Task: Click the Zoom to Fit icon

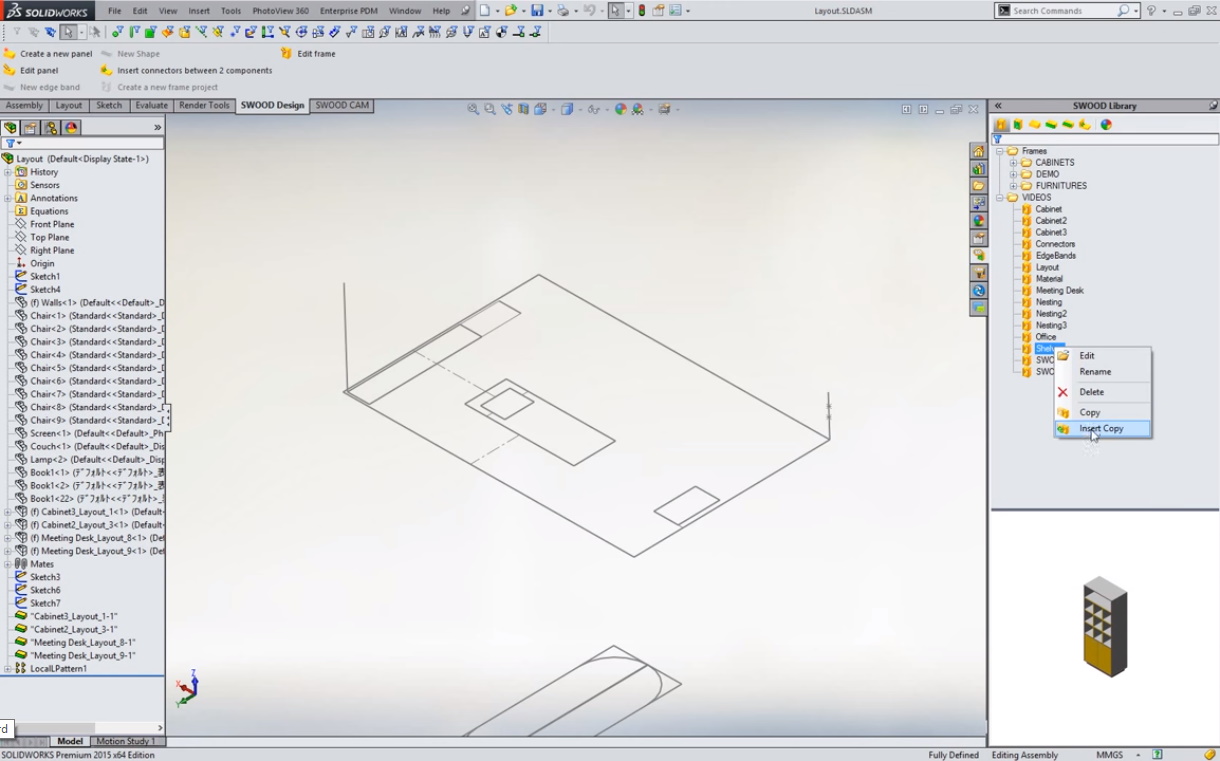Action: click(473, 109)
